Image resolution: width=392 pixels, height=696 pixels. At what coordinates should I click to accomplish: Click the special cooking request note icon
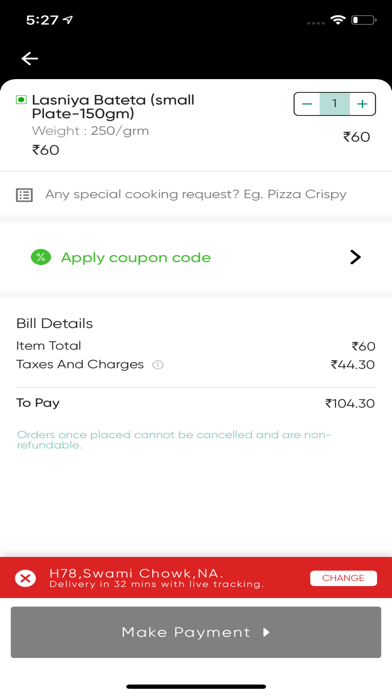(x=24, y=195)
